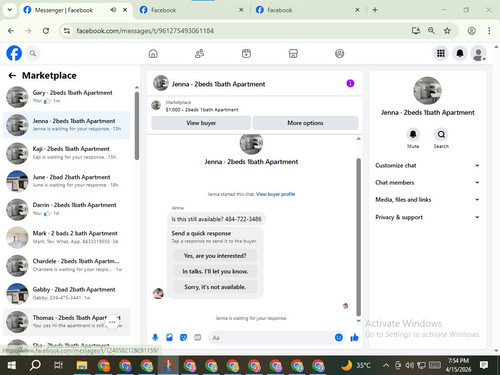
Task: Search in conversation using the Search icon
Action: tap(441, 134)
